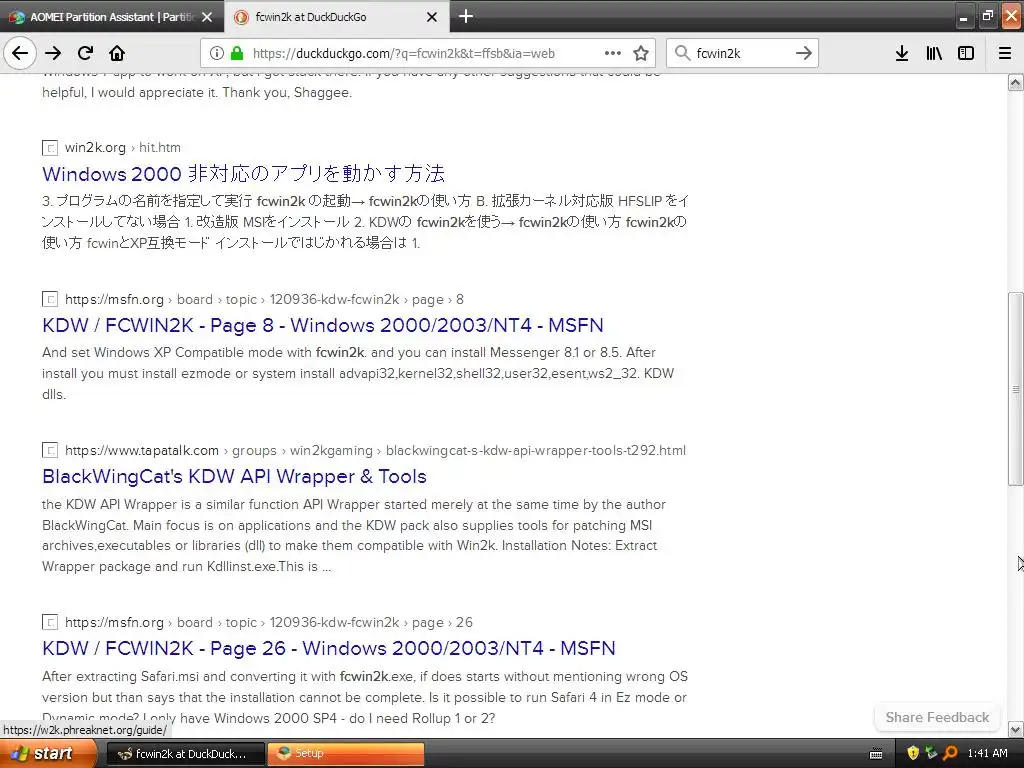Submit search bar query with arrow
The height and width of the screenshot is (768, 1024).
(x=804, y=53)
